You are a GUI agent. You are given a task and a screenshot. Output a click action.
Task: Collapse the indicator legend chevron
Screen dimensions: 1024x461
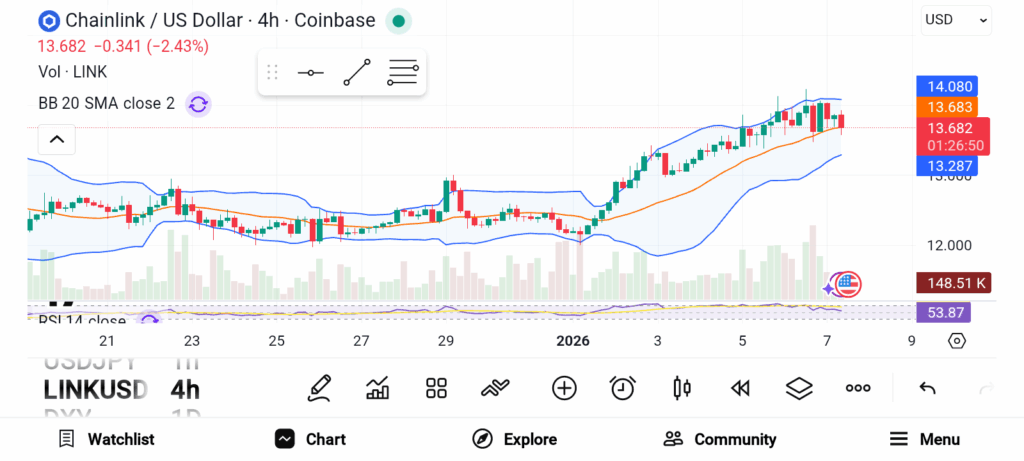pos(57,139)
